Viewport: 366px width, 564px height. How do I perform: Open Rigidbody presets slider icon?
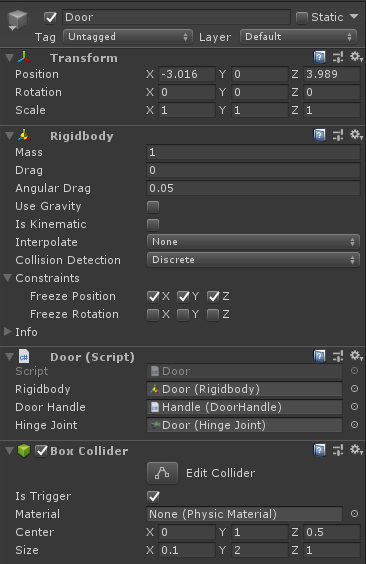click(x=338, y=135)
